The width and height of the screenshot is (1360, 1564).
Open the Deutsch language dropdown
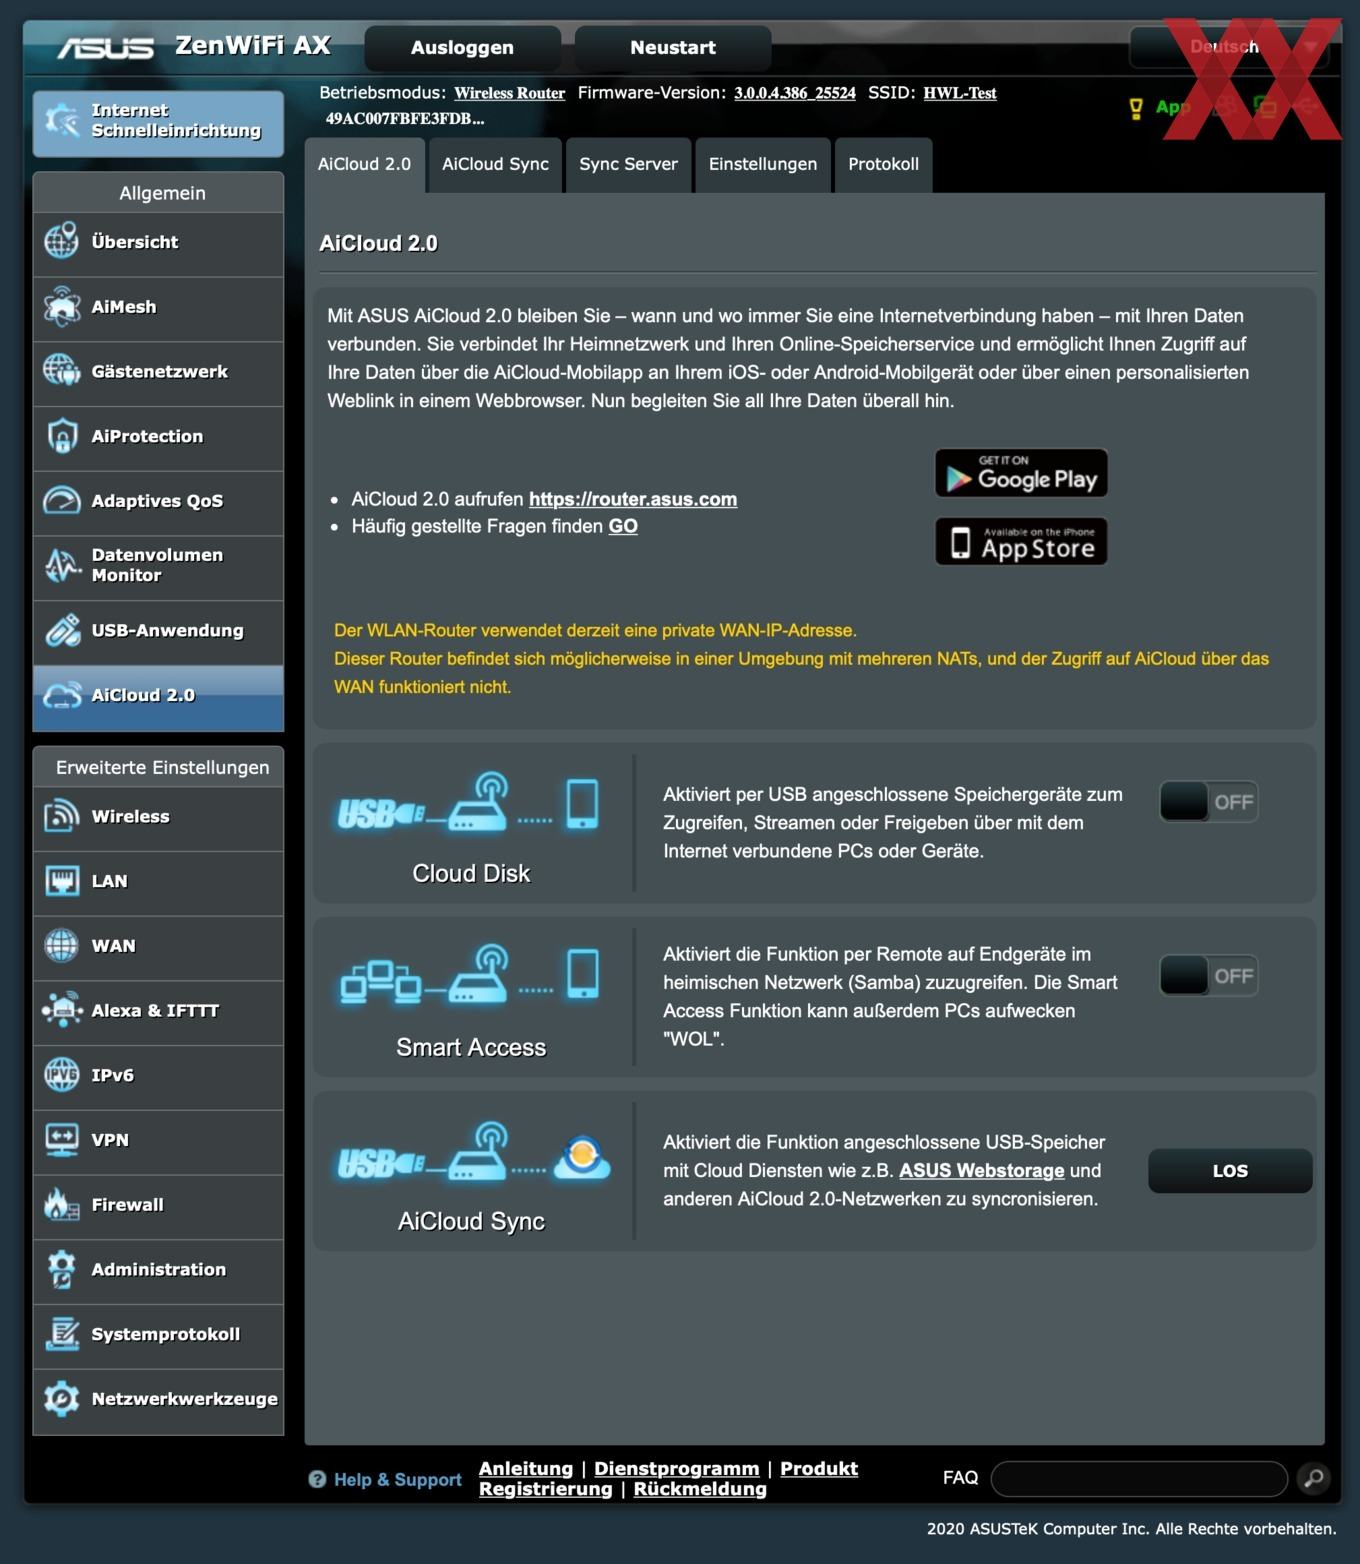tap(1230, 47)
